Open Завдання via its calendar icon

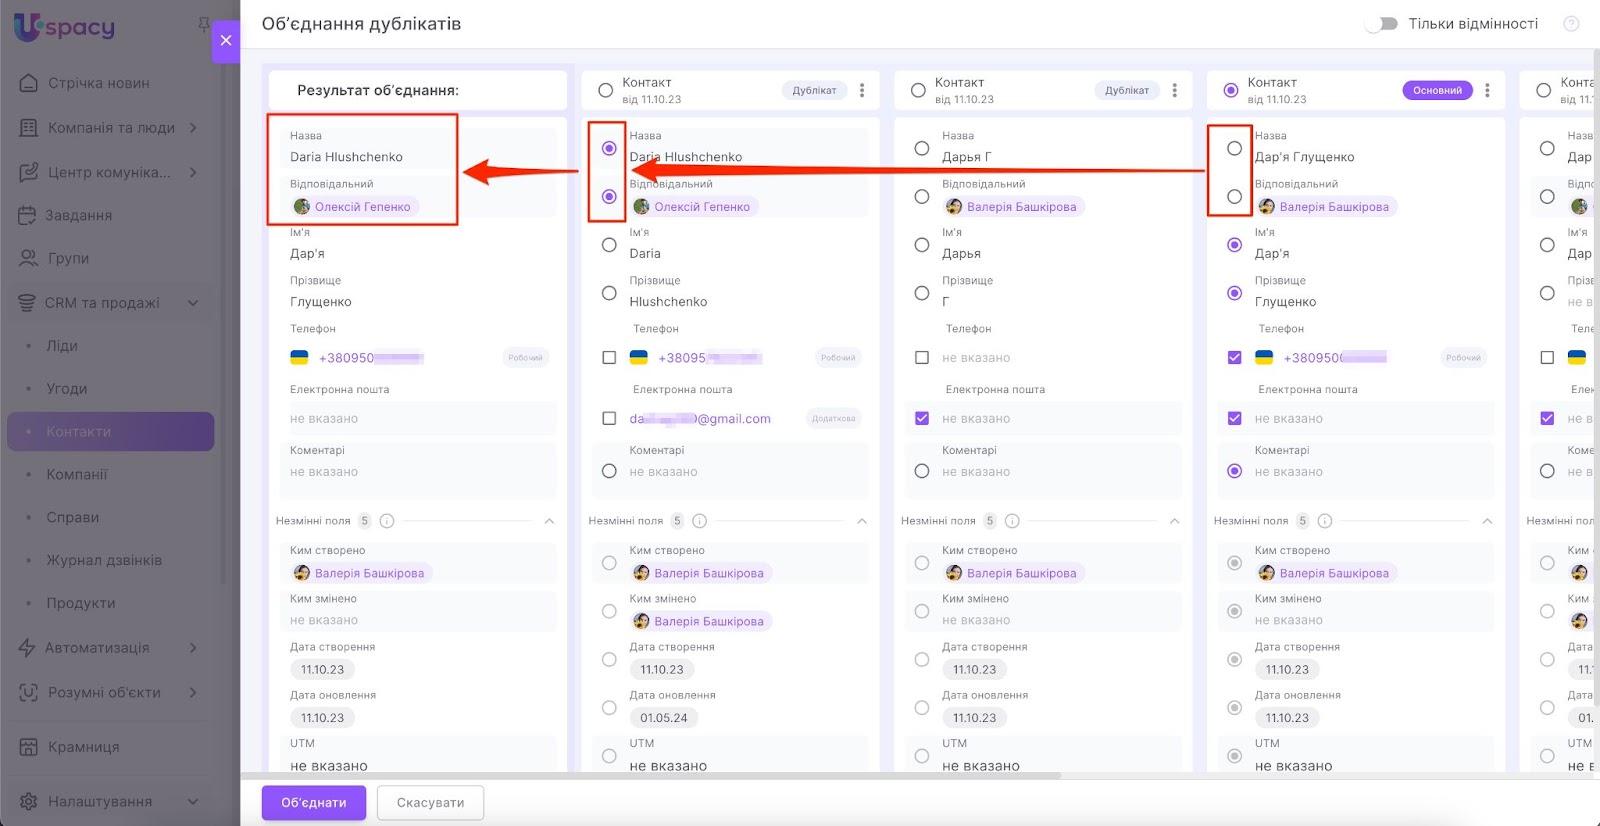27,215
